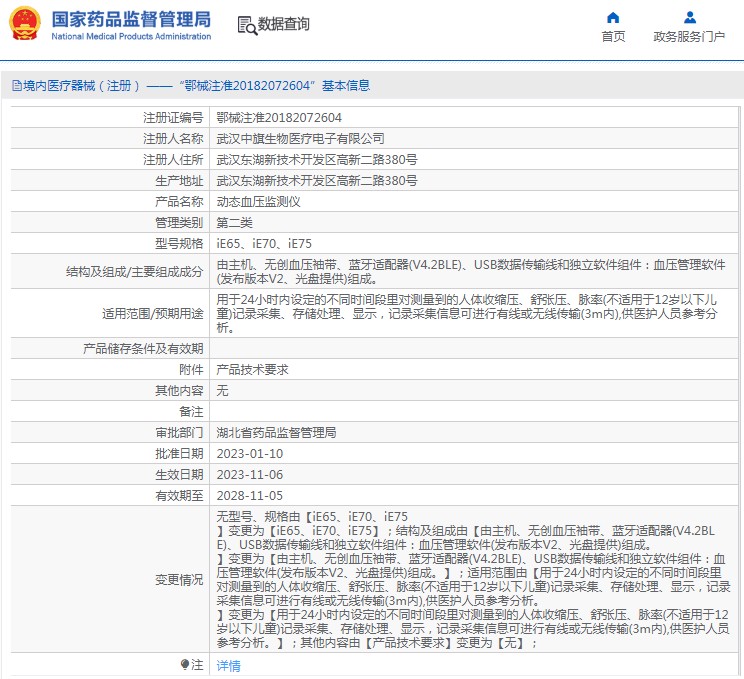The height and width of the screenshot is (679, 744).
Task: Click the 政务服务门户 person icon
Action: 689,17
